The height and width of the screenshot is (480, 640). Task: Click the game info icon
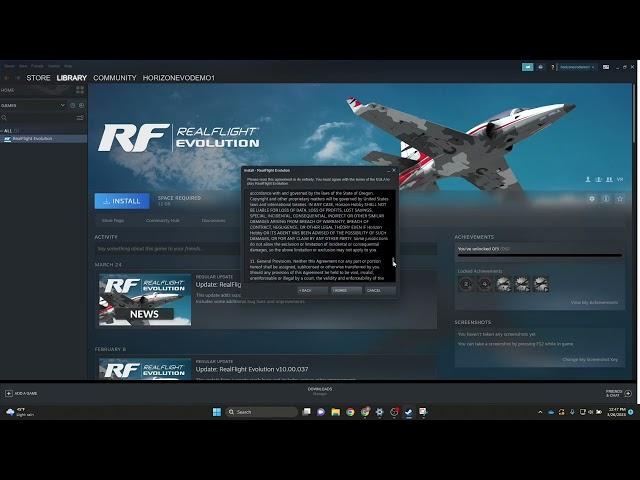pos(606,199)
